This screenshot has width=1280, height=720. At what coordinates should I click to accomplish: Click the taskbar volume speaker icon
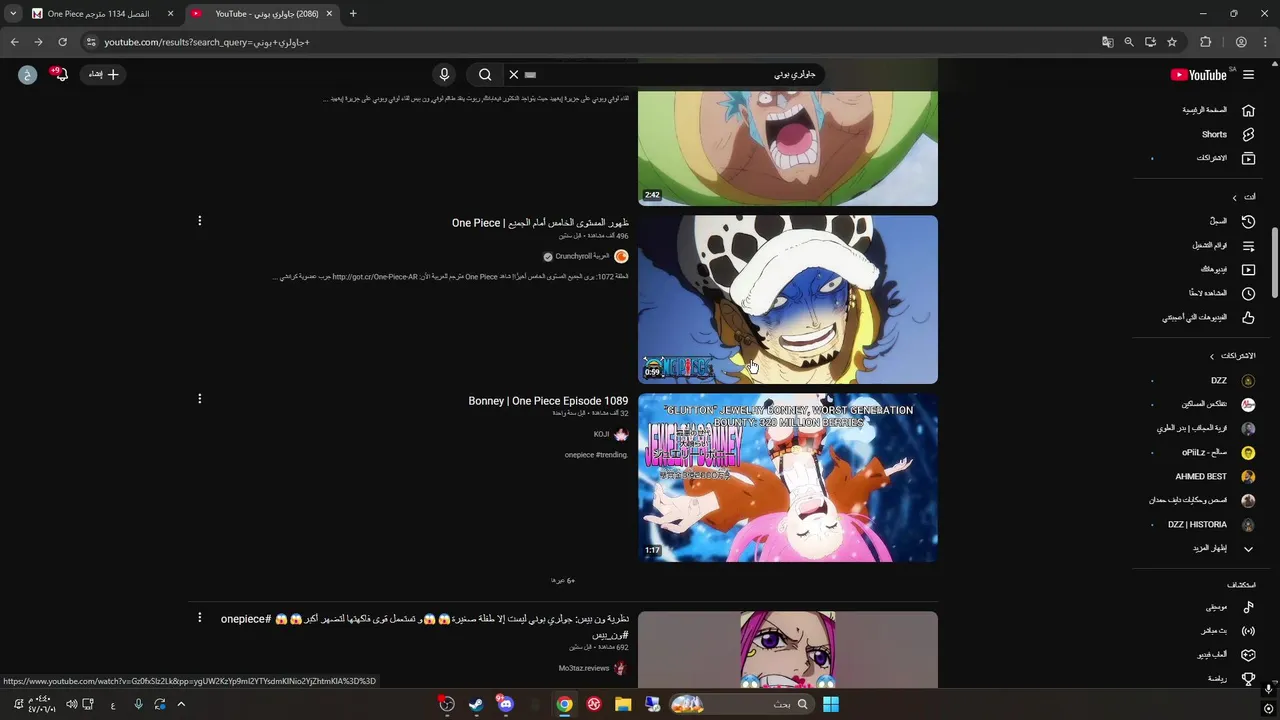(x=71, y=704)
